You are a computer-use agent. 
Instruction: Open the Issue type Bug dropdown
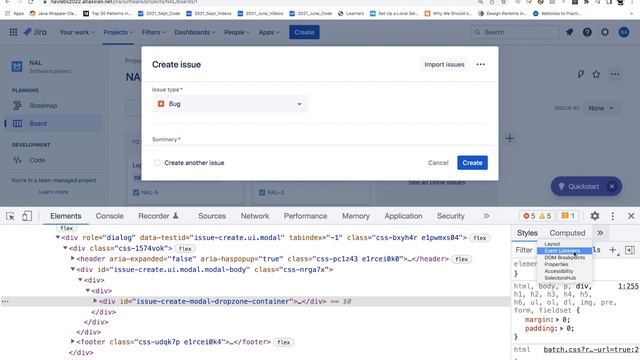(230, 104)
